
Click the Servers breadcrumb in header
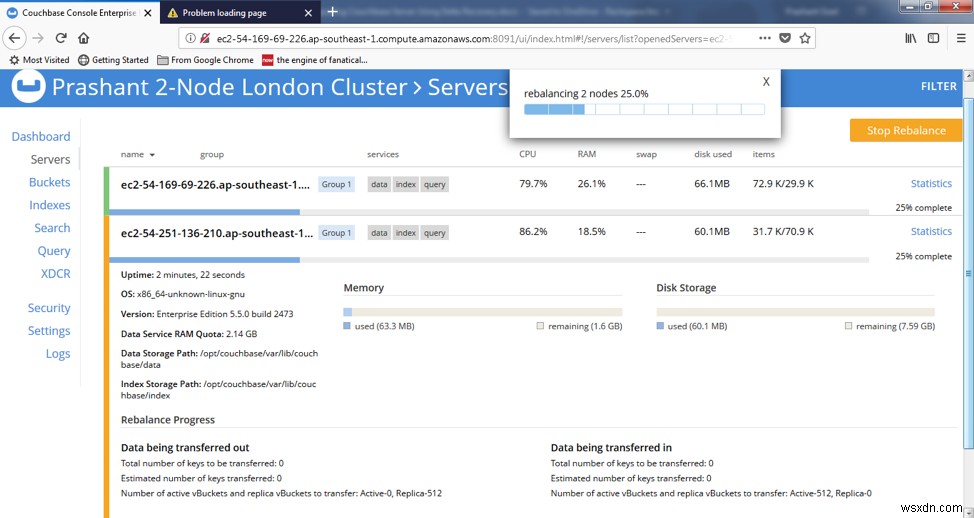tap(468, 87)
